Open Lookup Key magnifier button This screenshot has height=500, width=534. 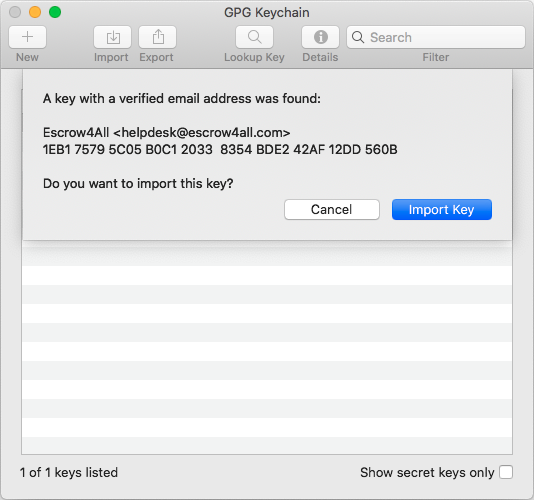pyautogui.click(x=254, y=37)
